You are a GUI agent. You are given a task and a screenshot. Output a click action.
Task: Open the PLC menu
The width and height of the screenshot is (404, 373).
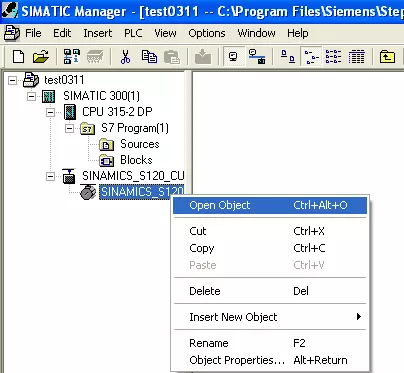click(133, 33)
